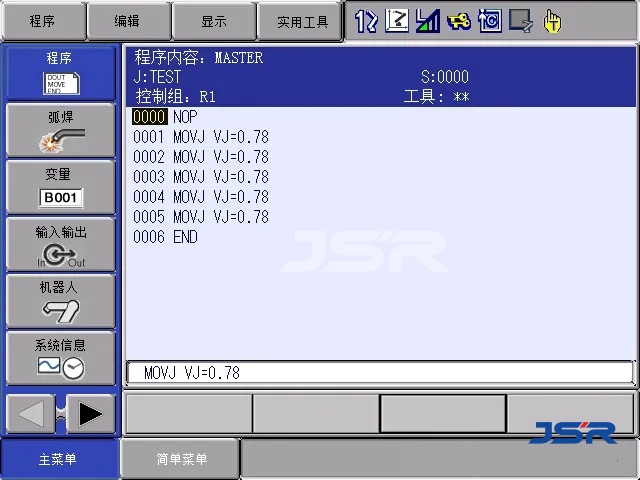Click the 程序 program icon in sidebar
The image size is (640, 480).
tap(60, 73)
